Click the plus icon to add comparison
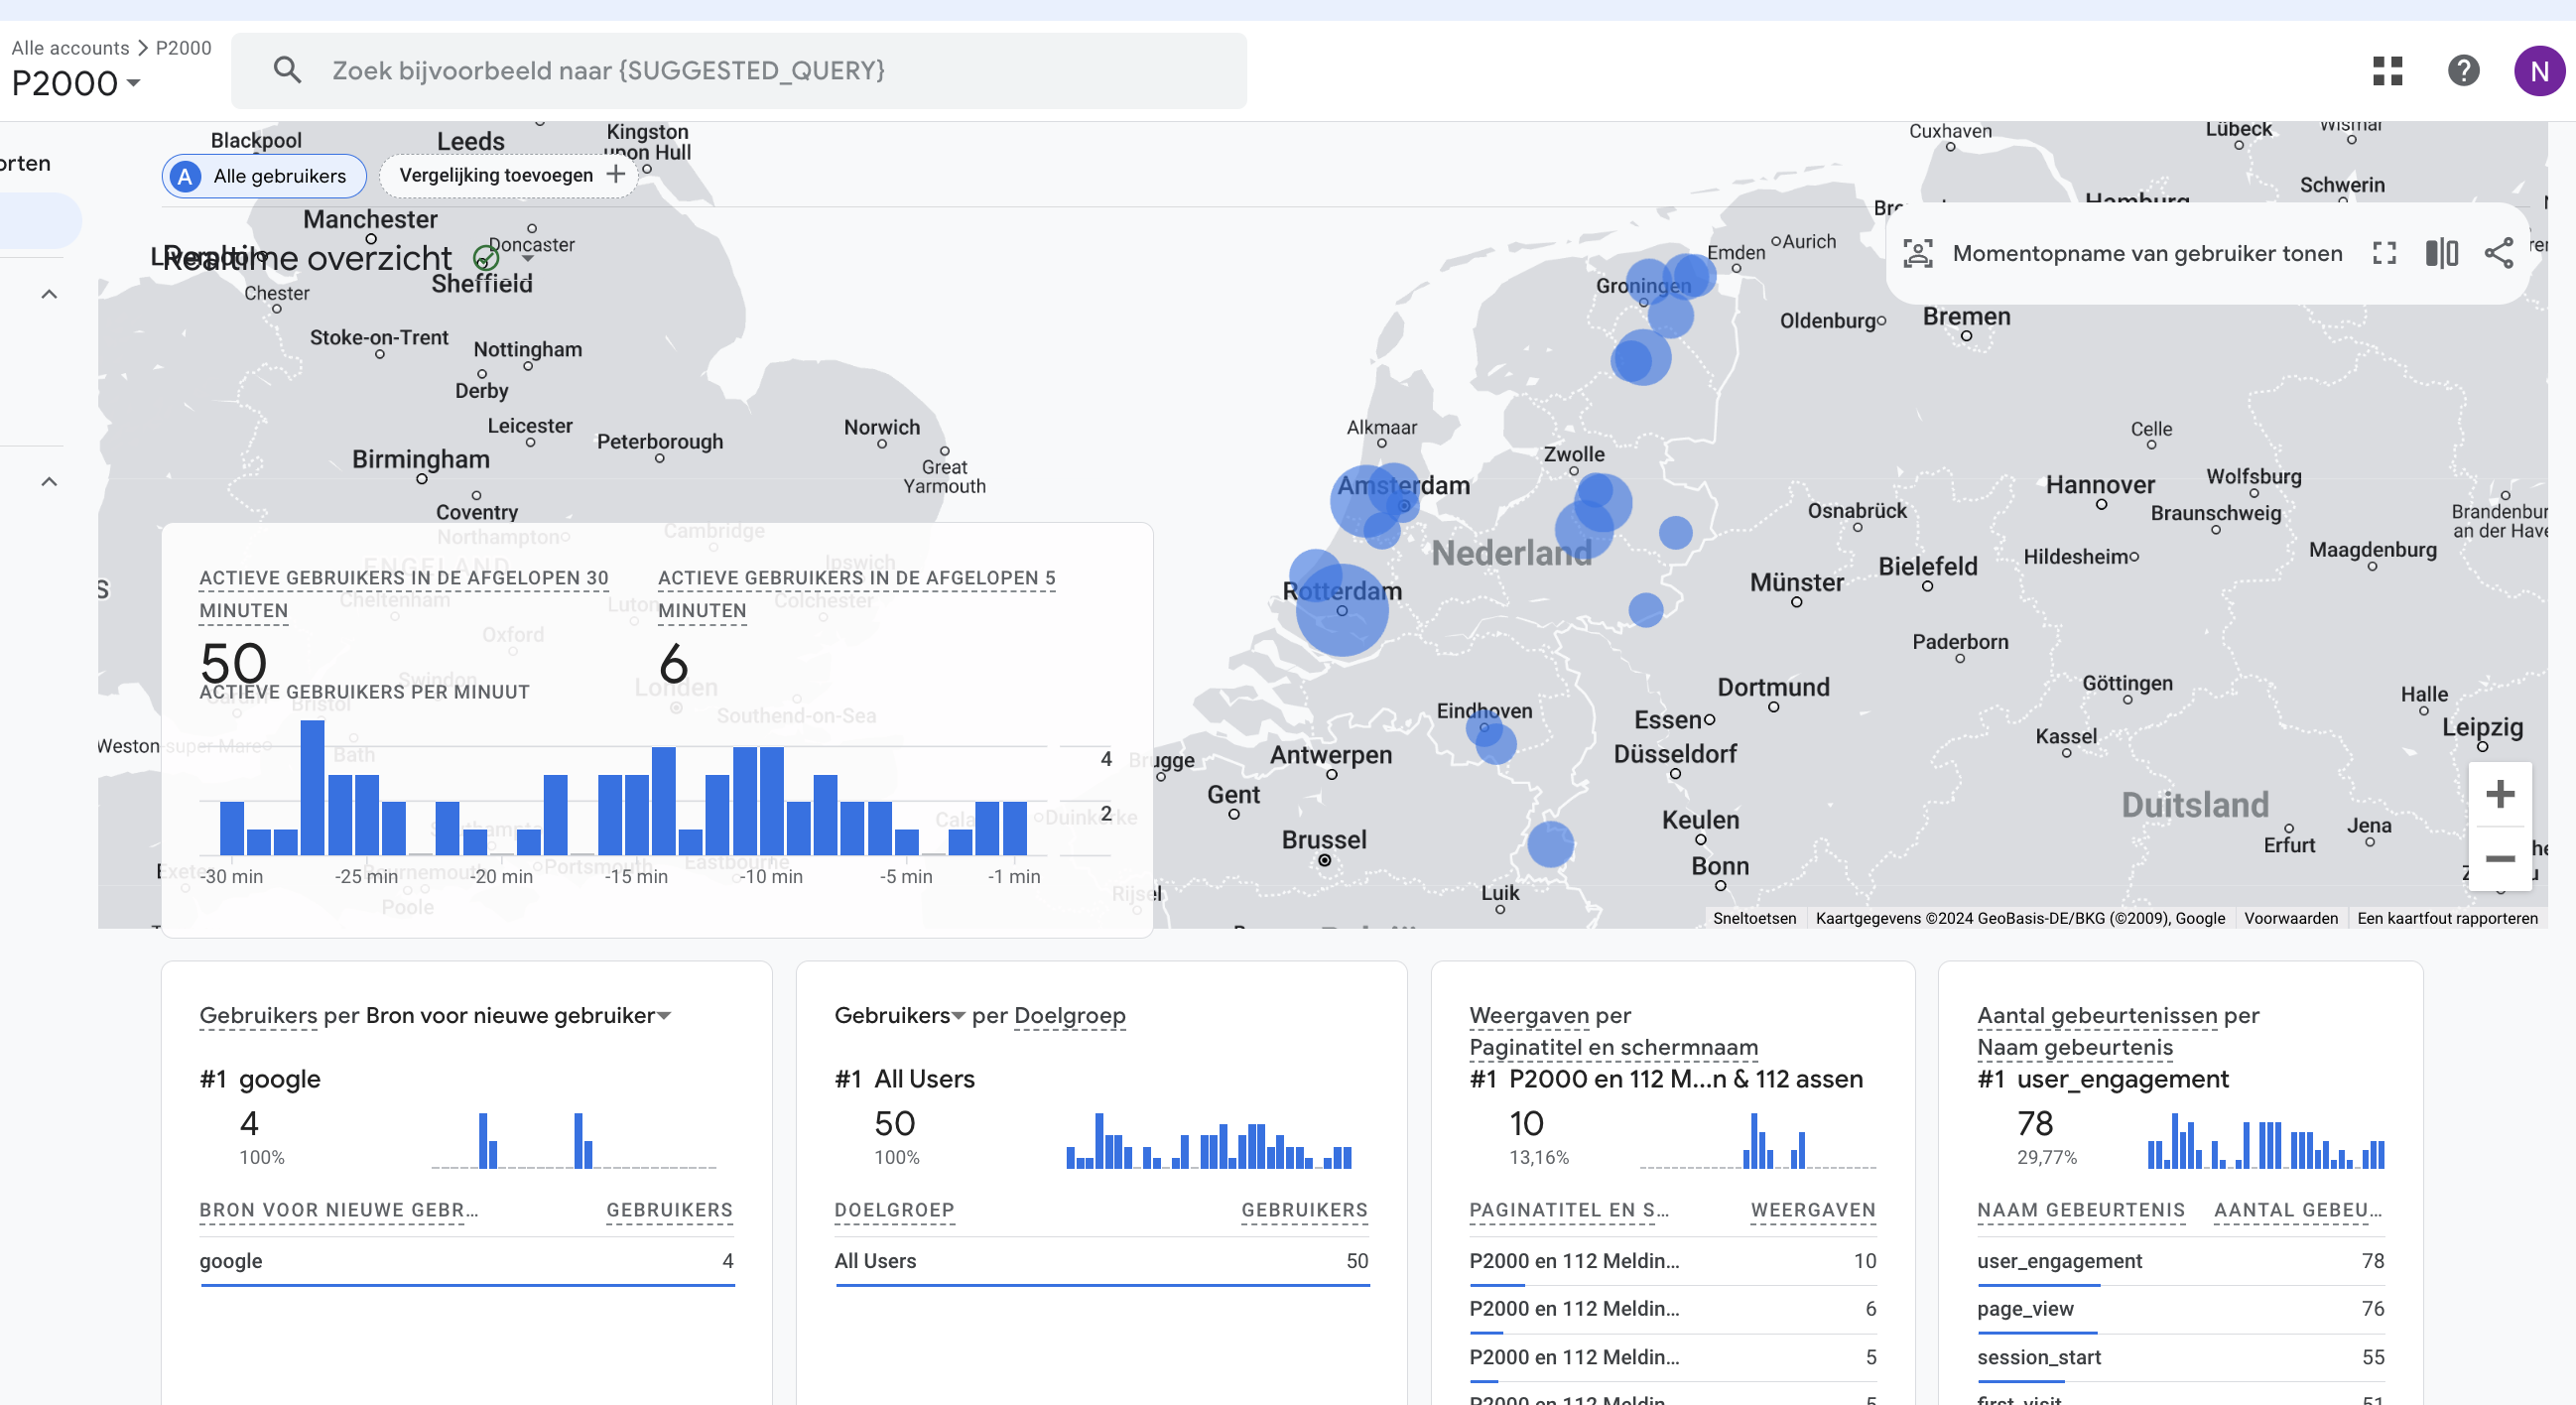Viewport: 2576px width, 1405px height. (x=616, y=175)
